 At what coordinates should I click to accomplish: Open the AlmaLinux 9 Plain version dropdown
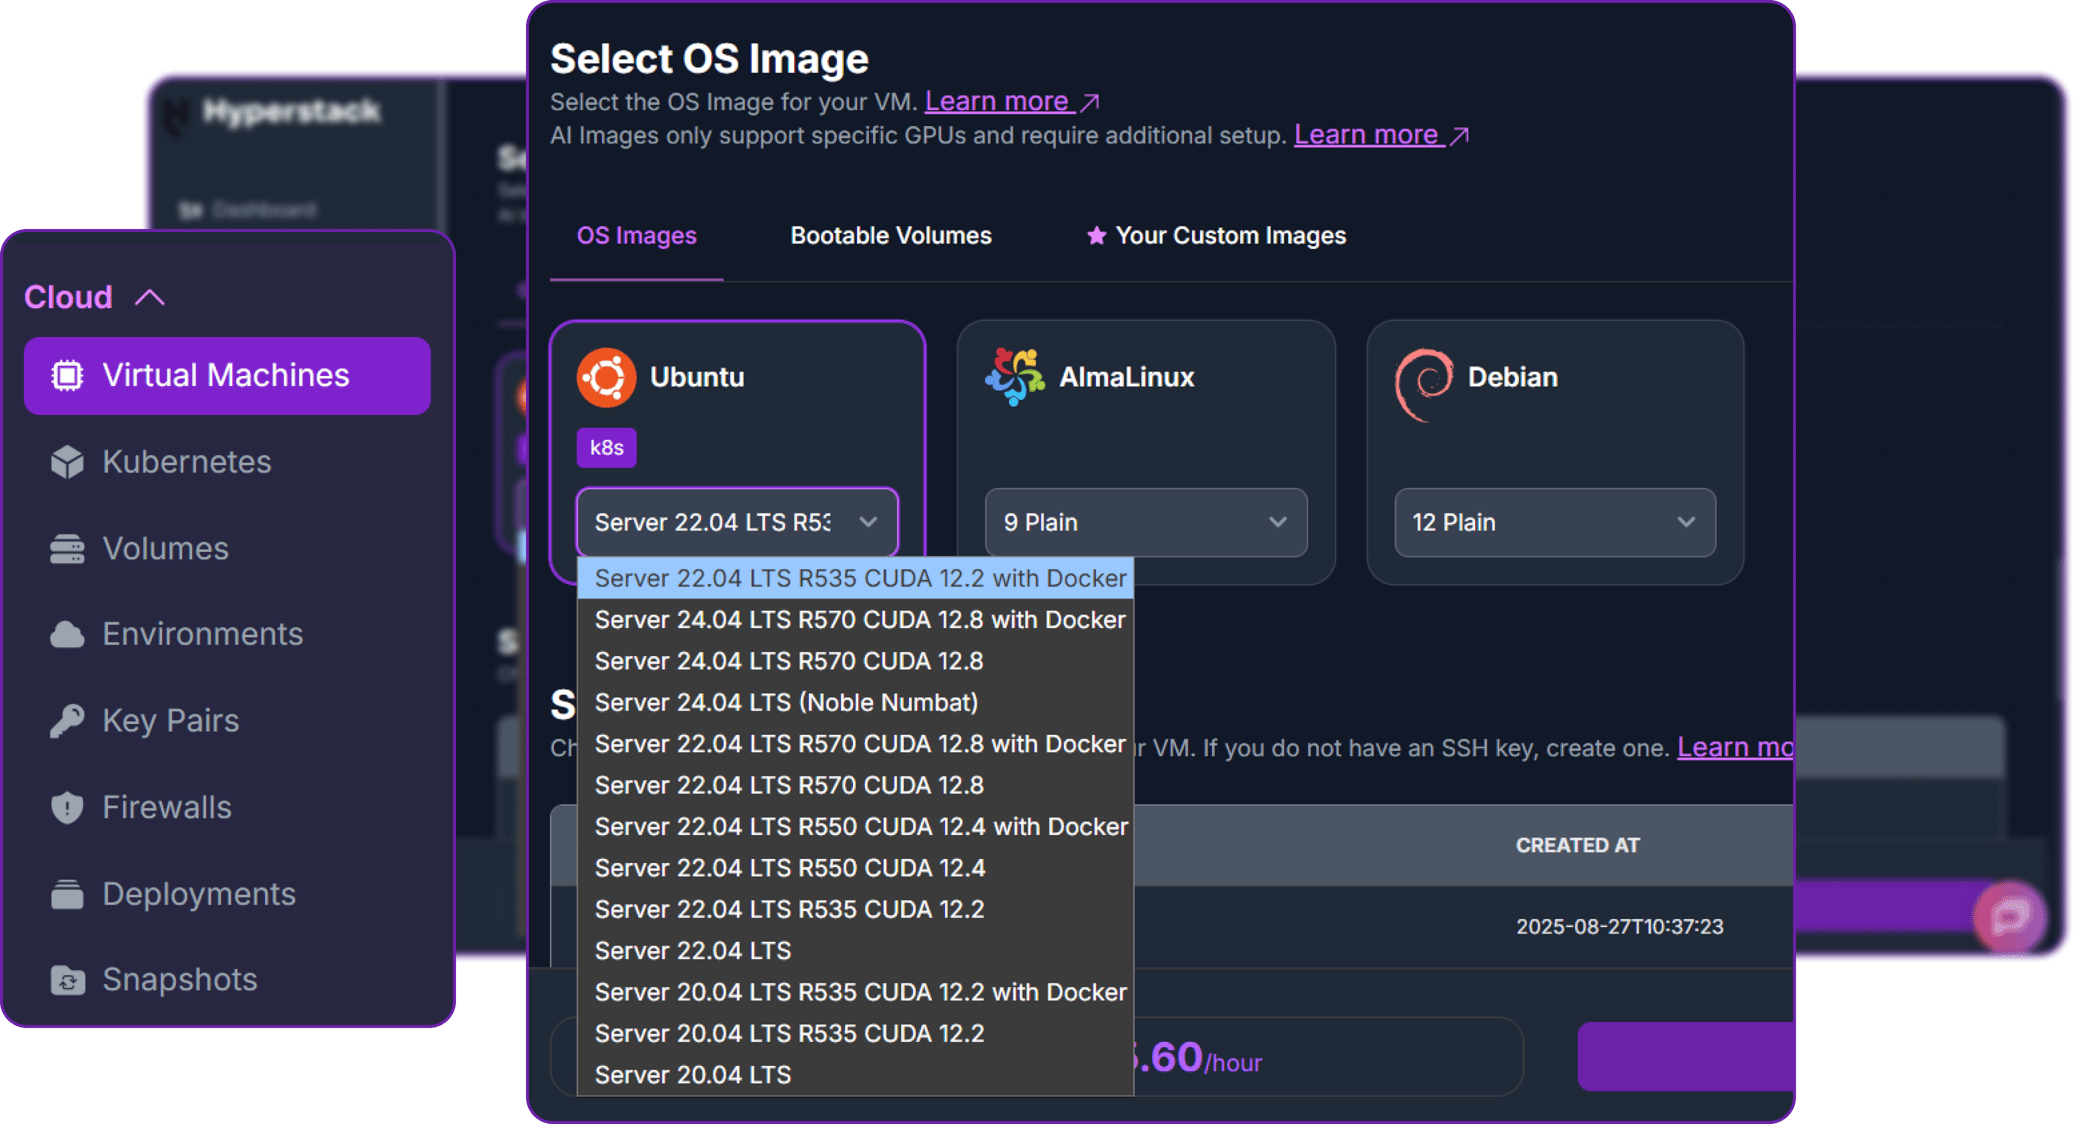(1145, 522)
